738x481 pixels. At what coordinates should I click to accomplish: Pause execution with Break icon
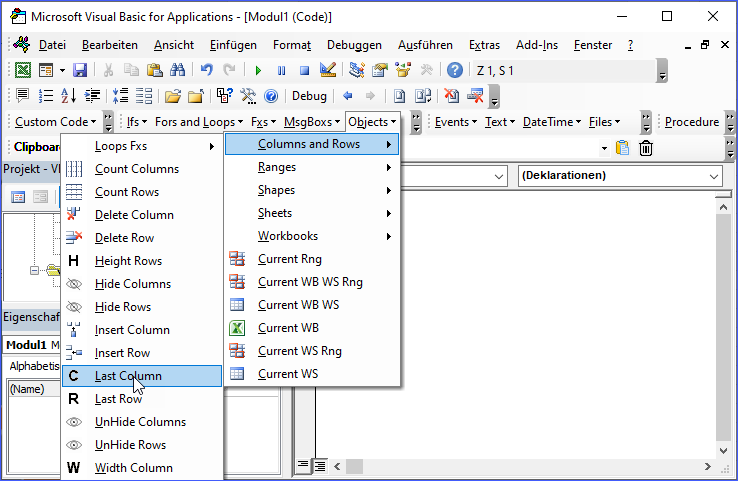(x=281, y=71)
